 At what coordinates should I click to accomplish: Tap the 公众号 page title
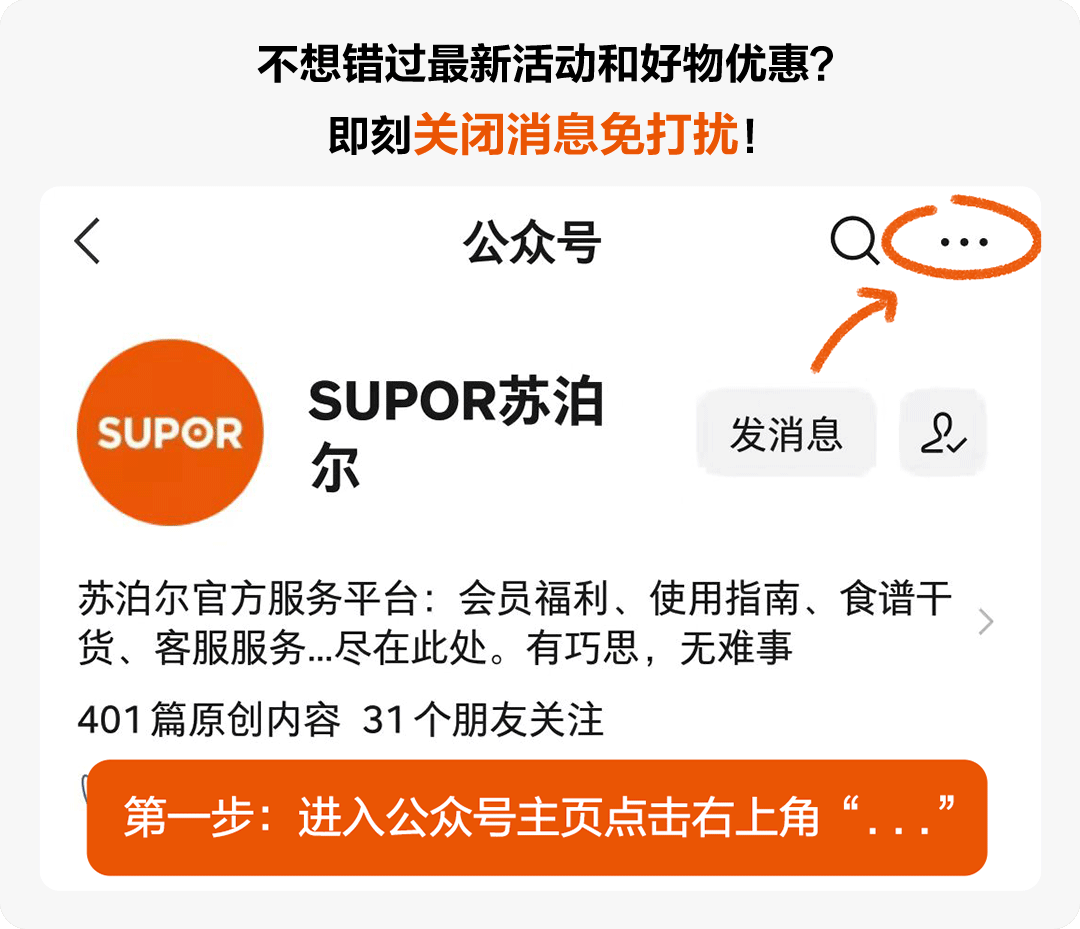tap(532, 242)
